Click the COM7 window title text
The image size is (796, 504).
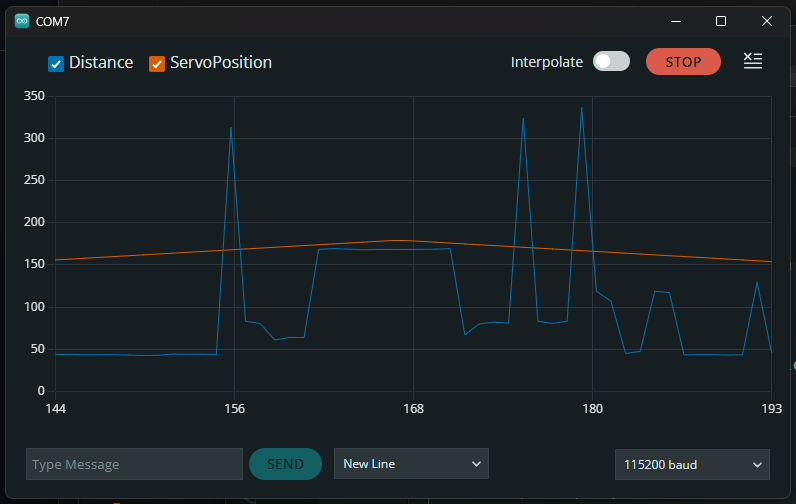pyautogui.click(x=52, y=22)
